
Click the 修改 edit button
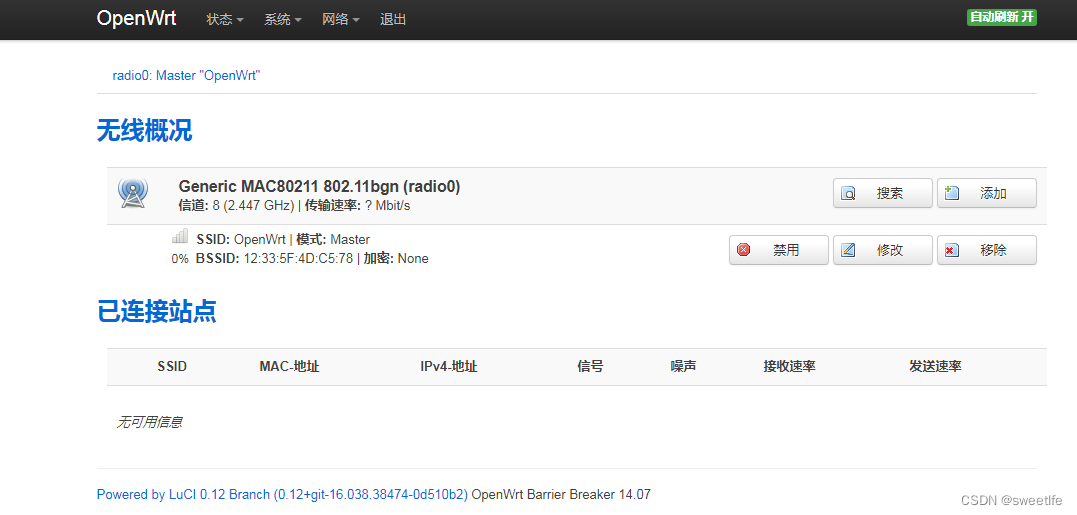(883, 250)
